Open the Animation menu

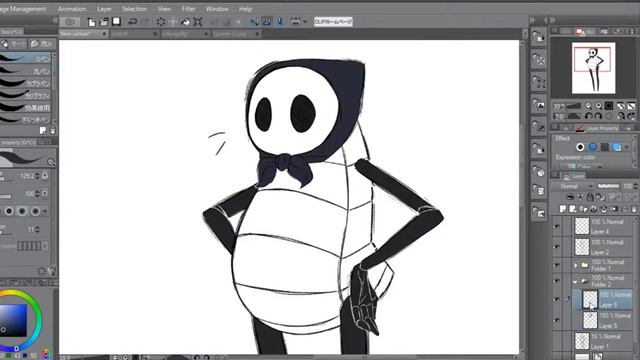click(x=72, y=9)
